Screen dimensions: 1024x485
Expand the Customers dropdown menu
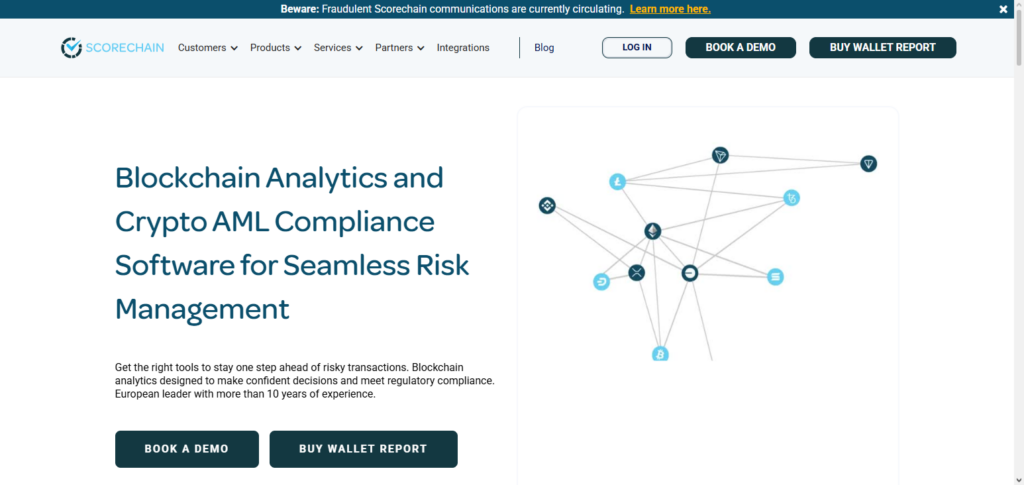(x=207, y=48)
